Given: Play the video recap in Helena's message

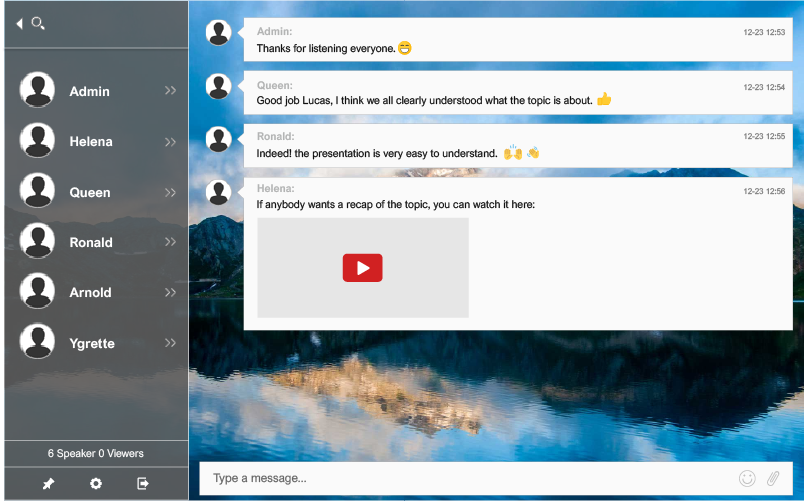Looking at the screenshot, I should point(362,268).
